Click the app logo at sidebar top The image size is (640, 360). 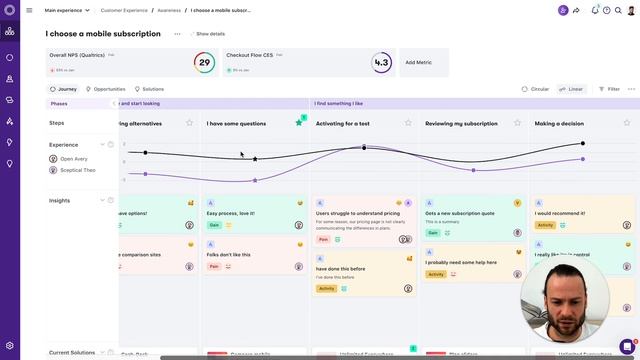click(x=9, y=10)
